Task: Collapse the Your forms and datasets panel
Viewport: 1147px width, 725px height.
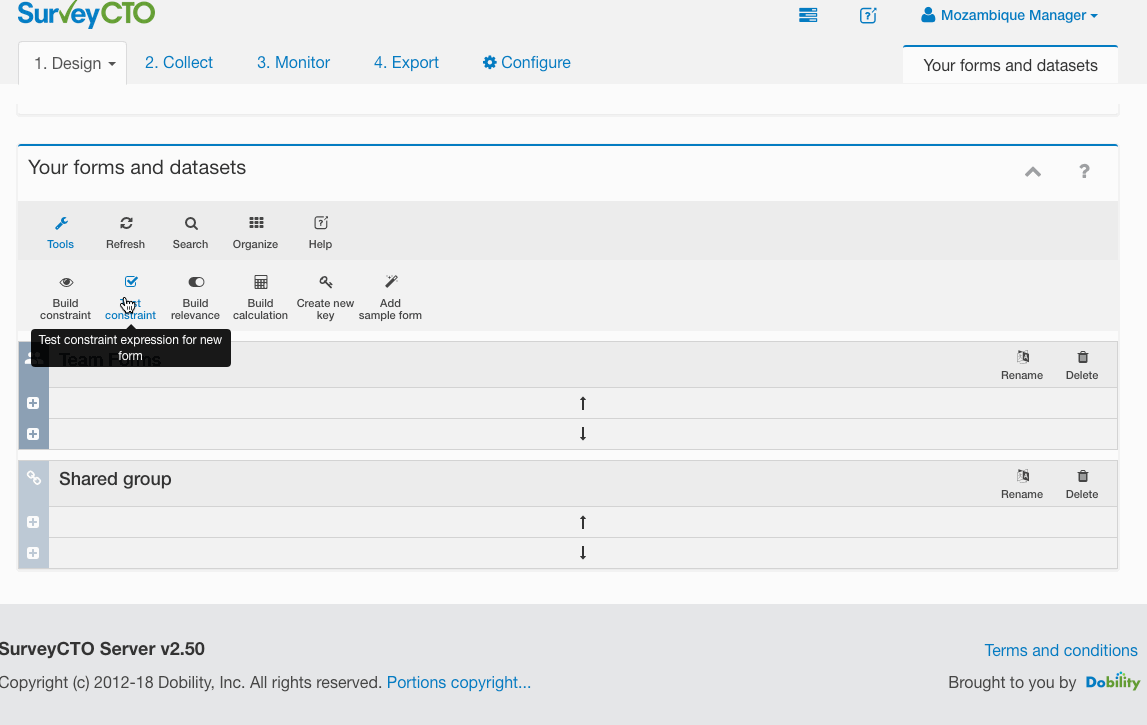Action: 1033,172
